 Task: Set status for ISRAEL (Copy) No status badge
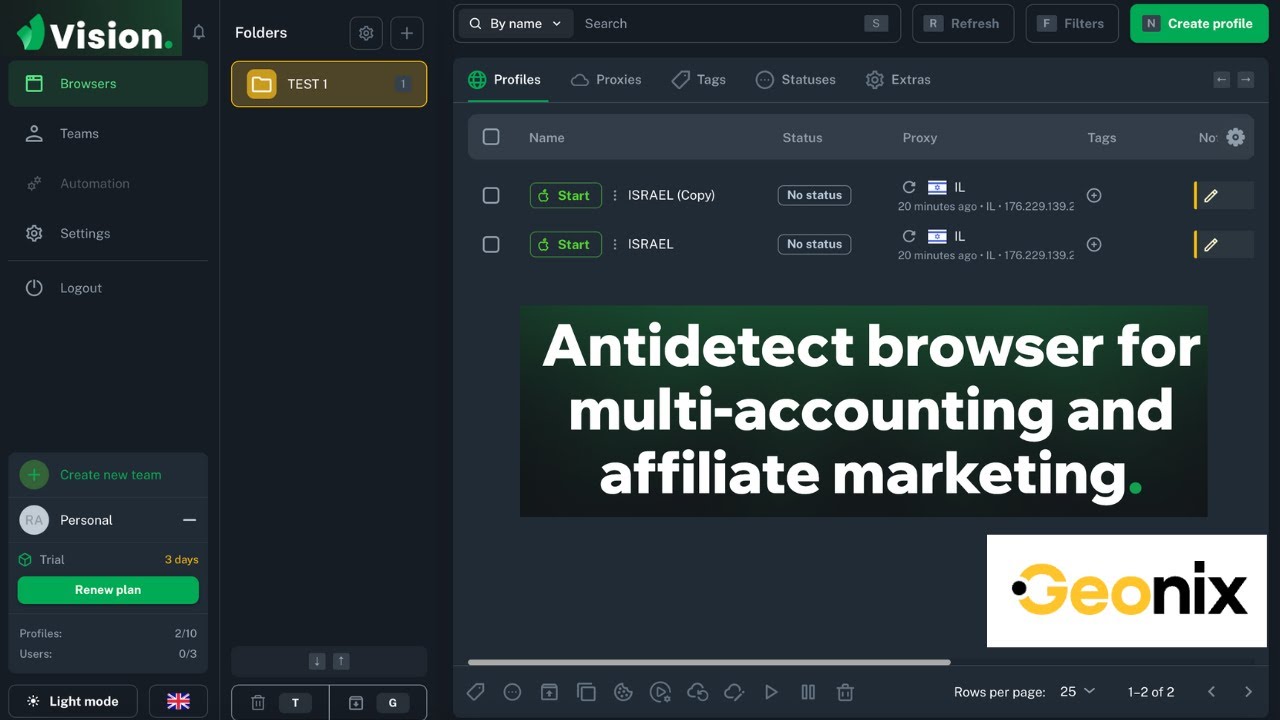(x=814, y=196)
